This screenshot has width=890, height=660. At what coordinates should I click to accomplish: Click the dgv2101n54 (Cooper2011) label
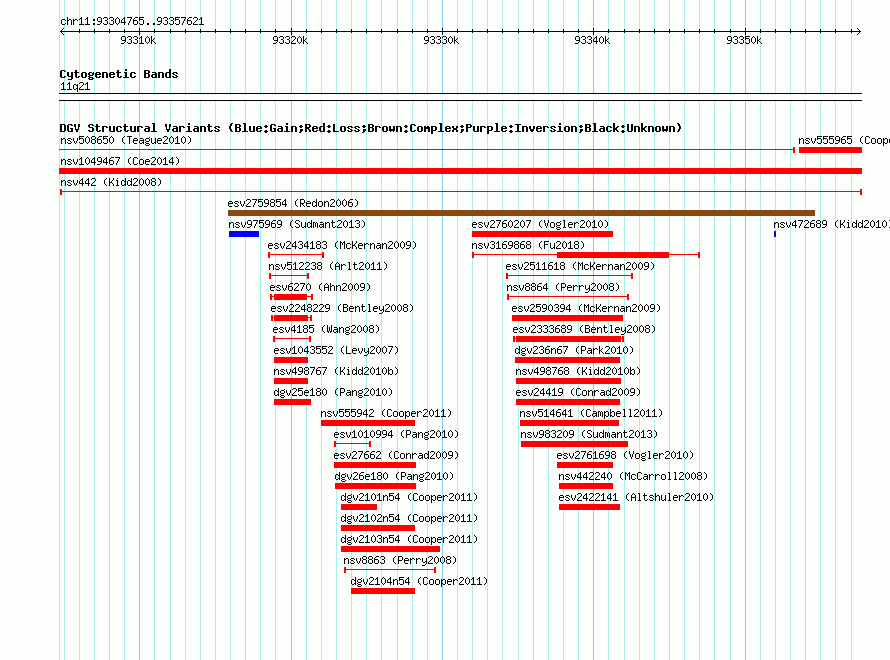point(409,497)
